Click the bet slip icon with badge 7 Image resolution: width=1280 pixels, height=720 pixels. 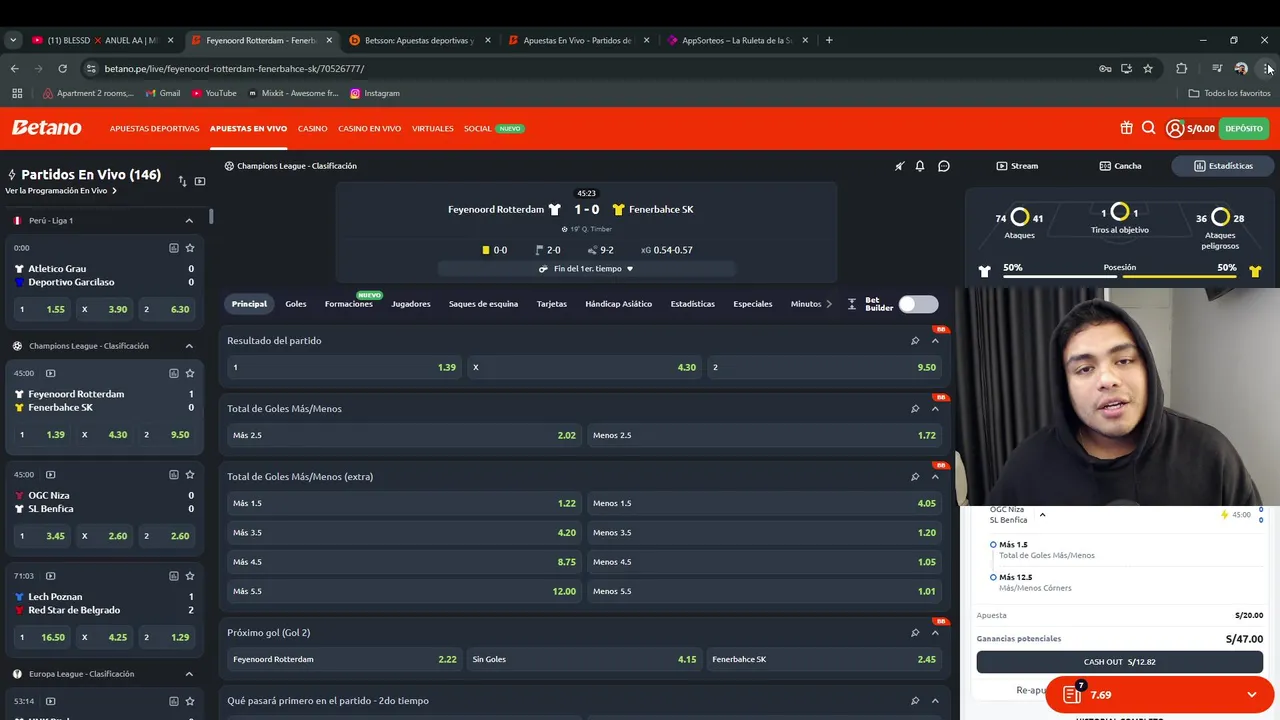point(1072,694)
